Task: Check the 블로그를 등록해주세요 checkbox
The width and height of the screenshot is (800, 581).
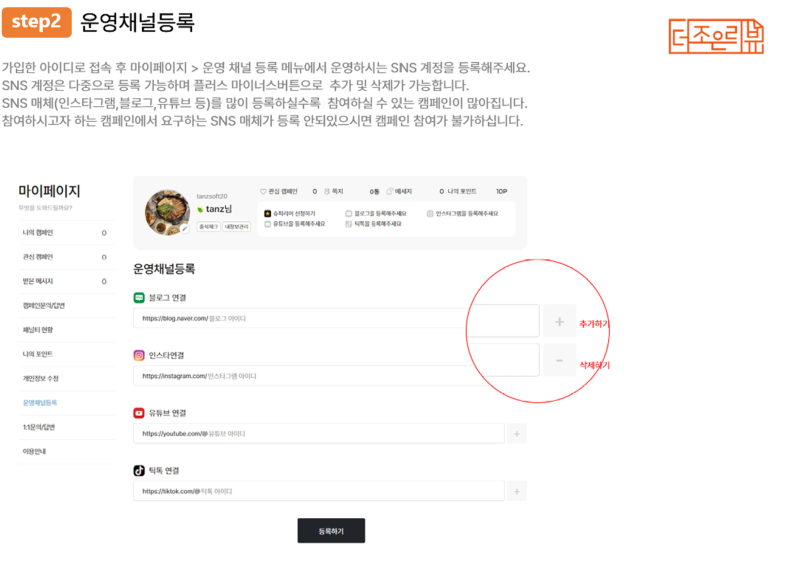Action: [349, 213]
